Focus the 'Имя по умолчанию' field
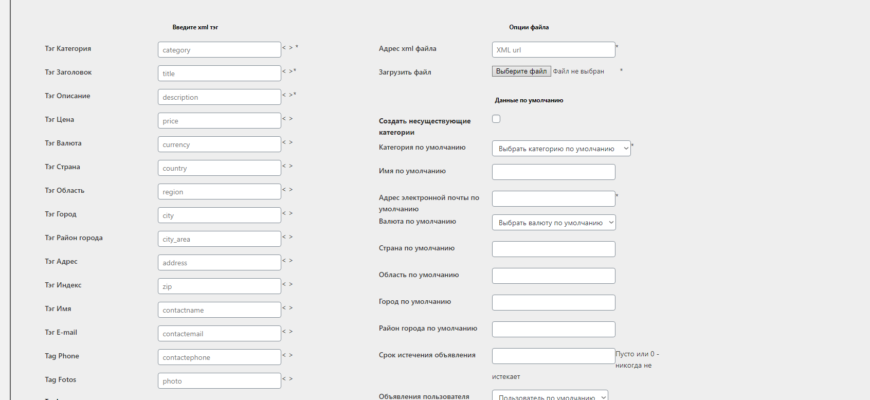 553,172
